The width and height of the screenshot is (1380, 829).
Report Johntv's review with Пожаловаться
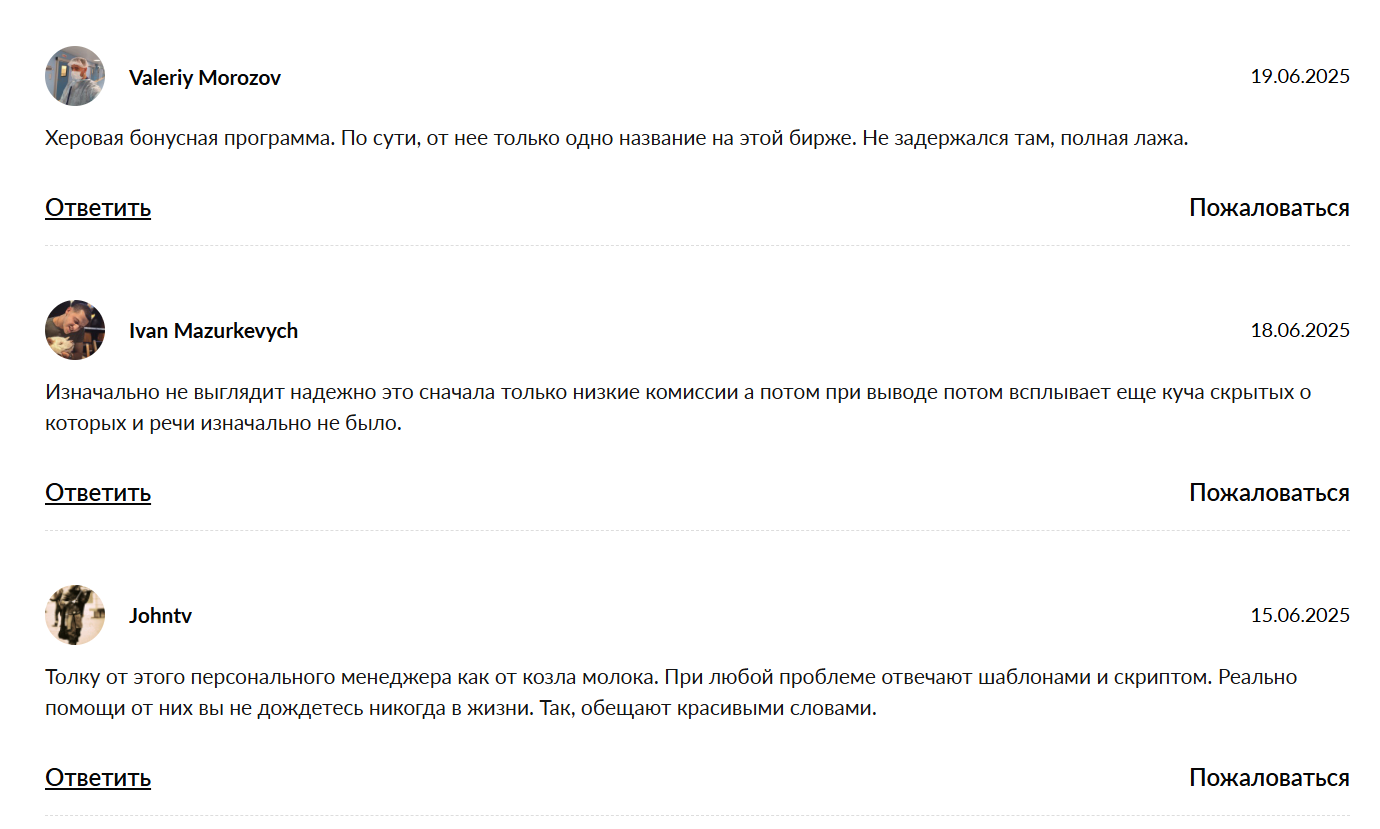tap(1269, 778)
